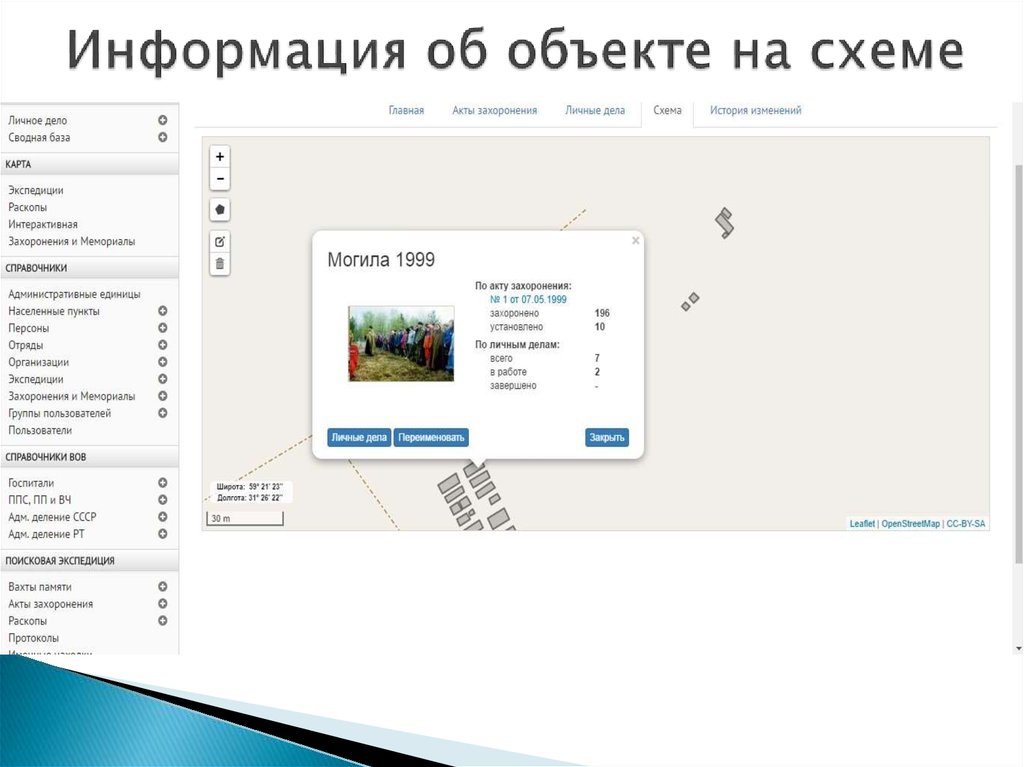Open the Главная tab
1024x767 pixels.
406,110
